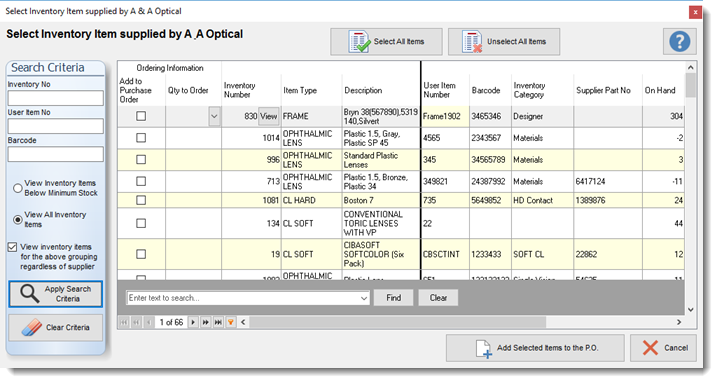Image resolution: width=718 pixels, height=383 pixels.
Task: Select supplier part number 6417124 cell
Action: point(608,181)
